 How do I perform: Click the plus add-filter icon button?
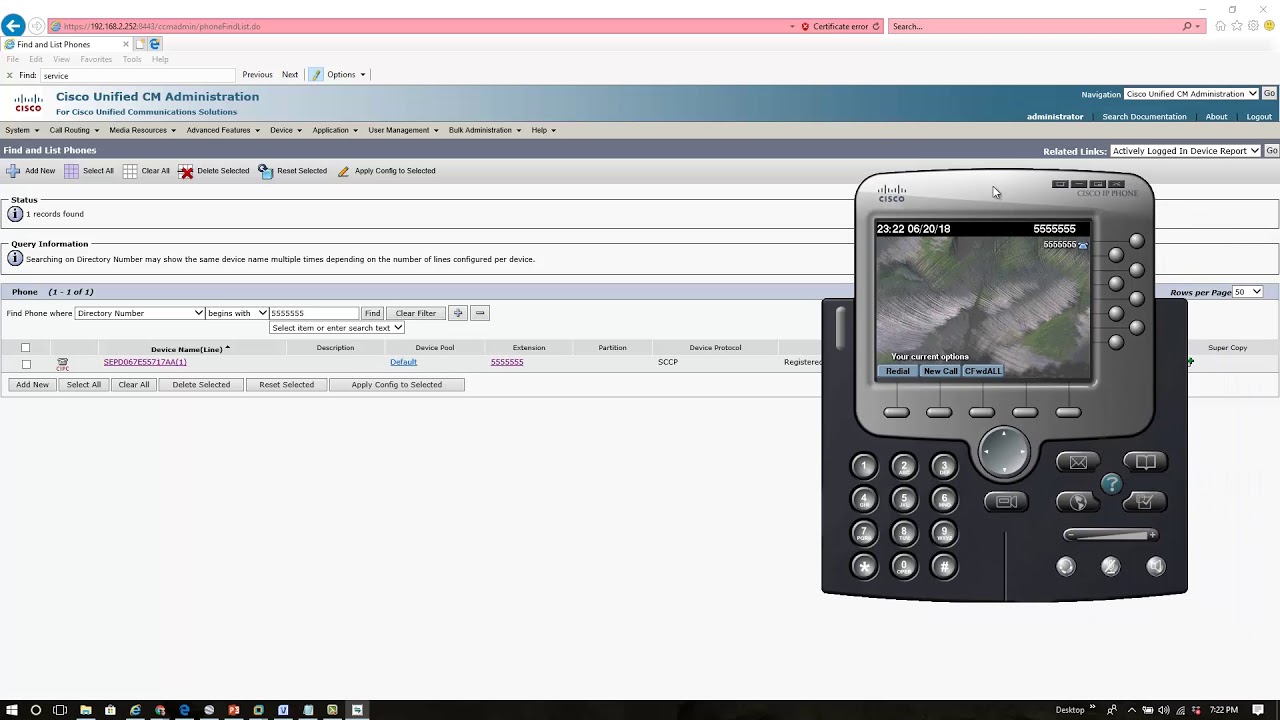pos(458,313)
